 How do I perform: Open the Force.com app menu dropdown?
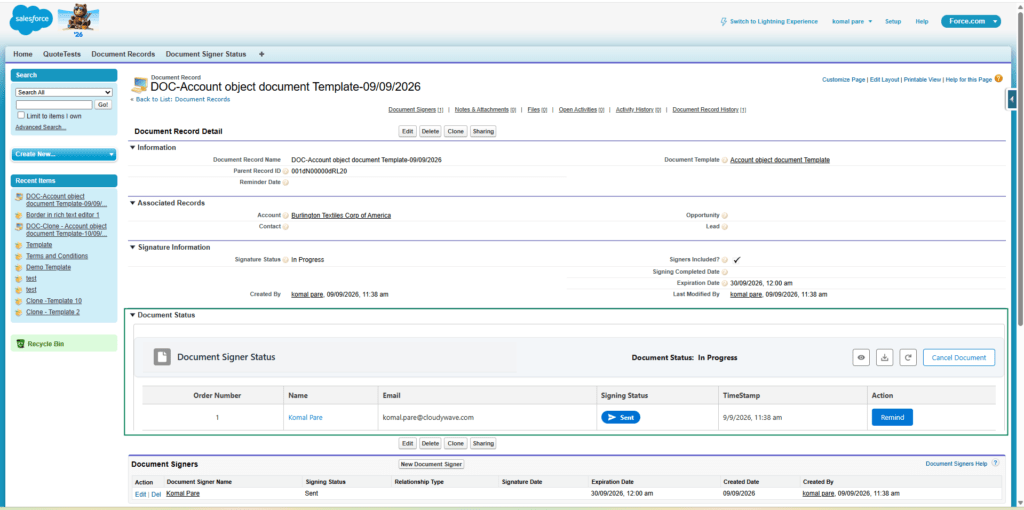971,22
